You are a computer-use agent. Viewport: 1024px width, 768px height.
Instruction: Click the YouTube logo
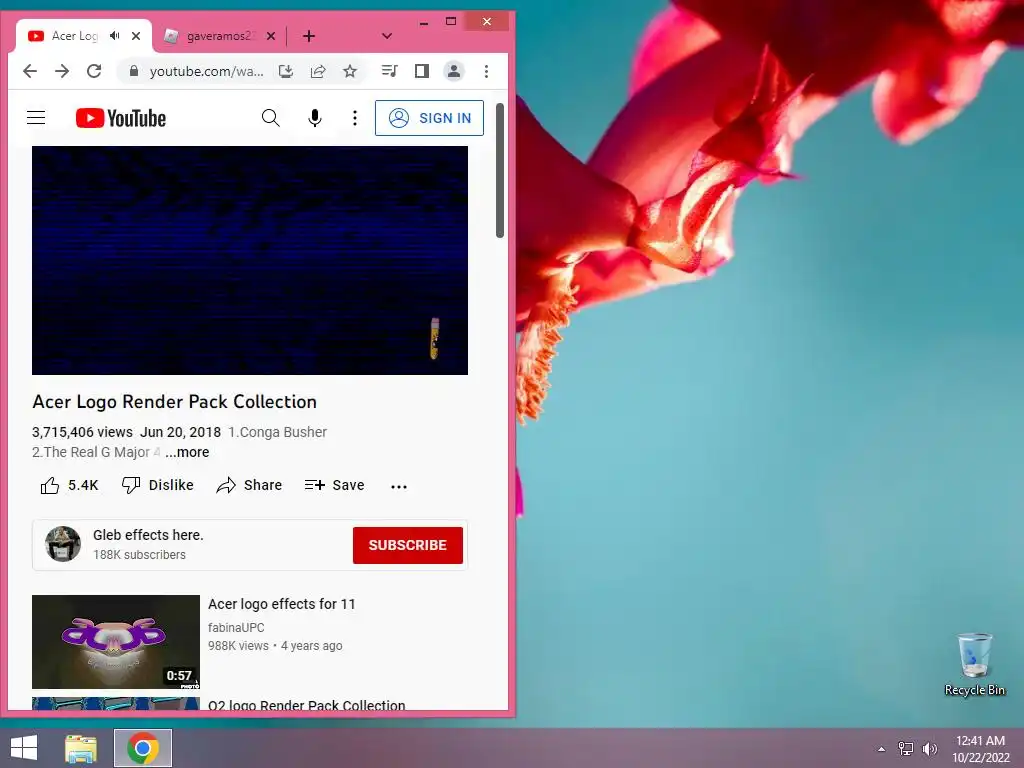121,118
